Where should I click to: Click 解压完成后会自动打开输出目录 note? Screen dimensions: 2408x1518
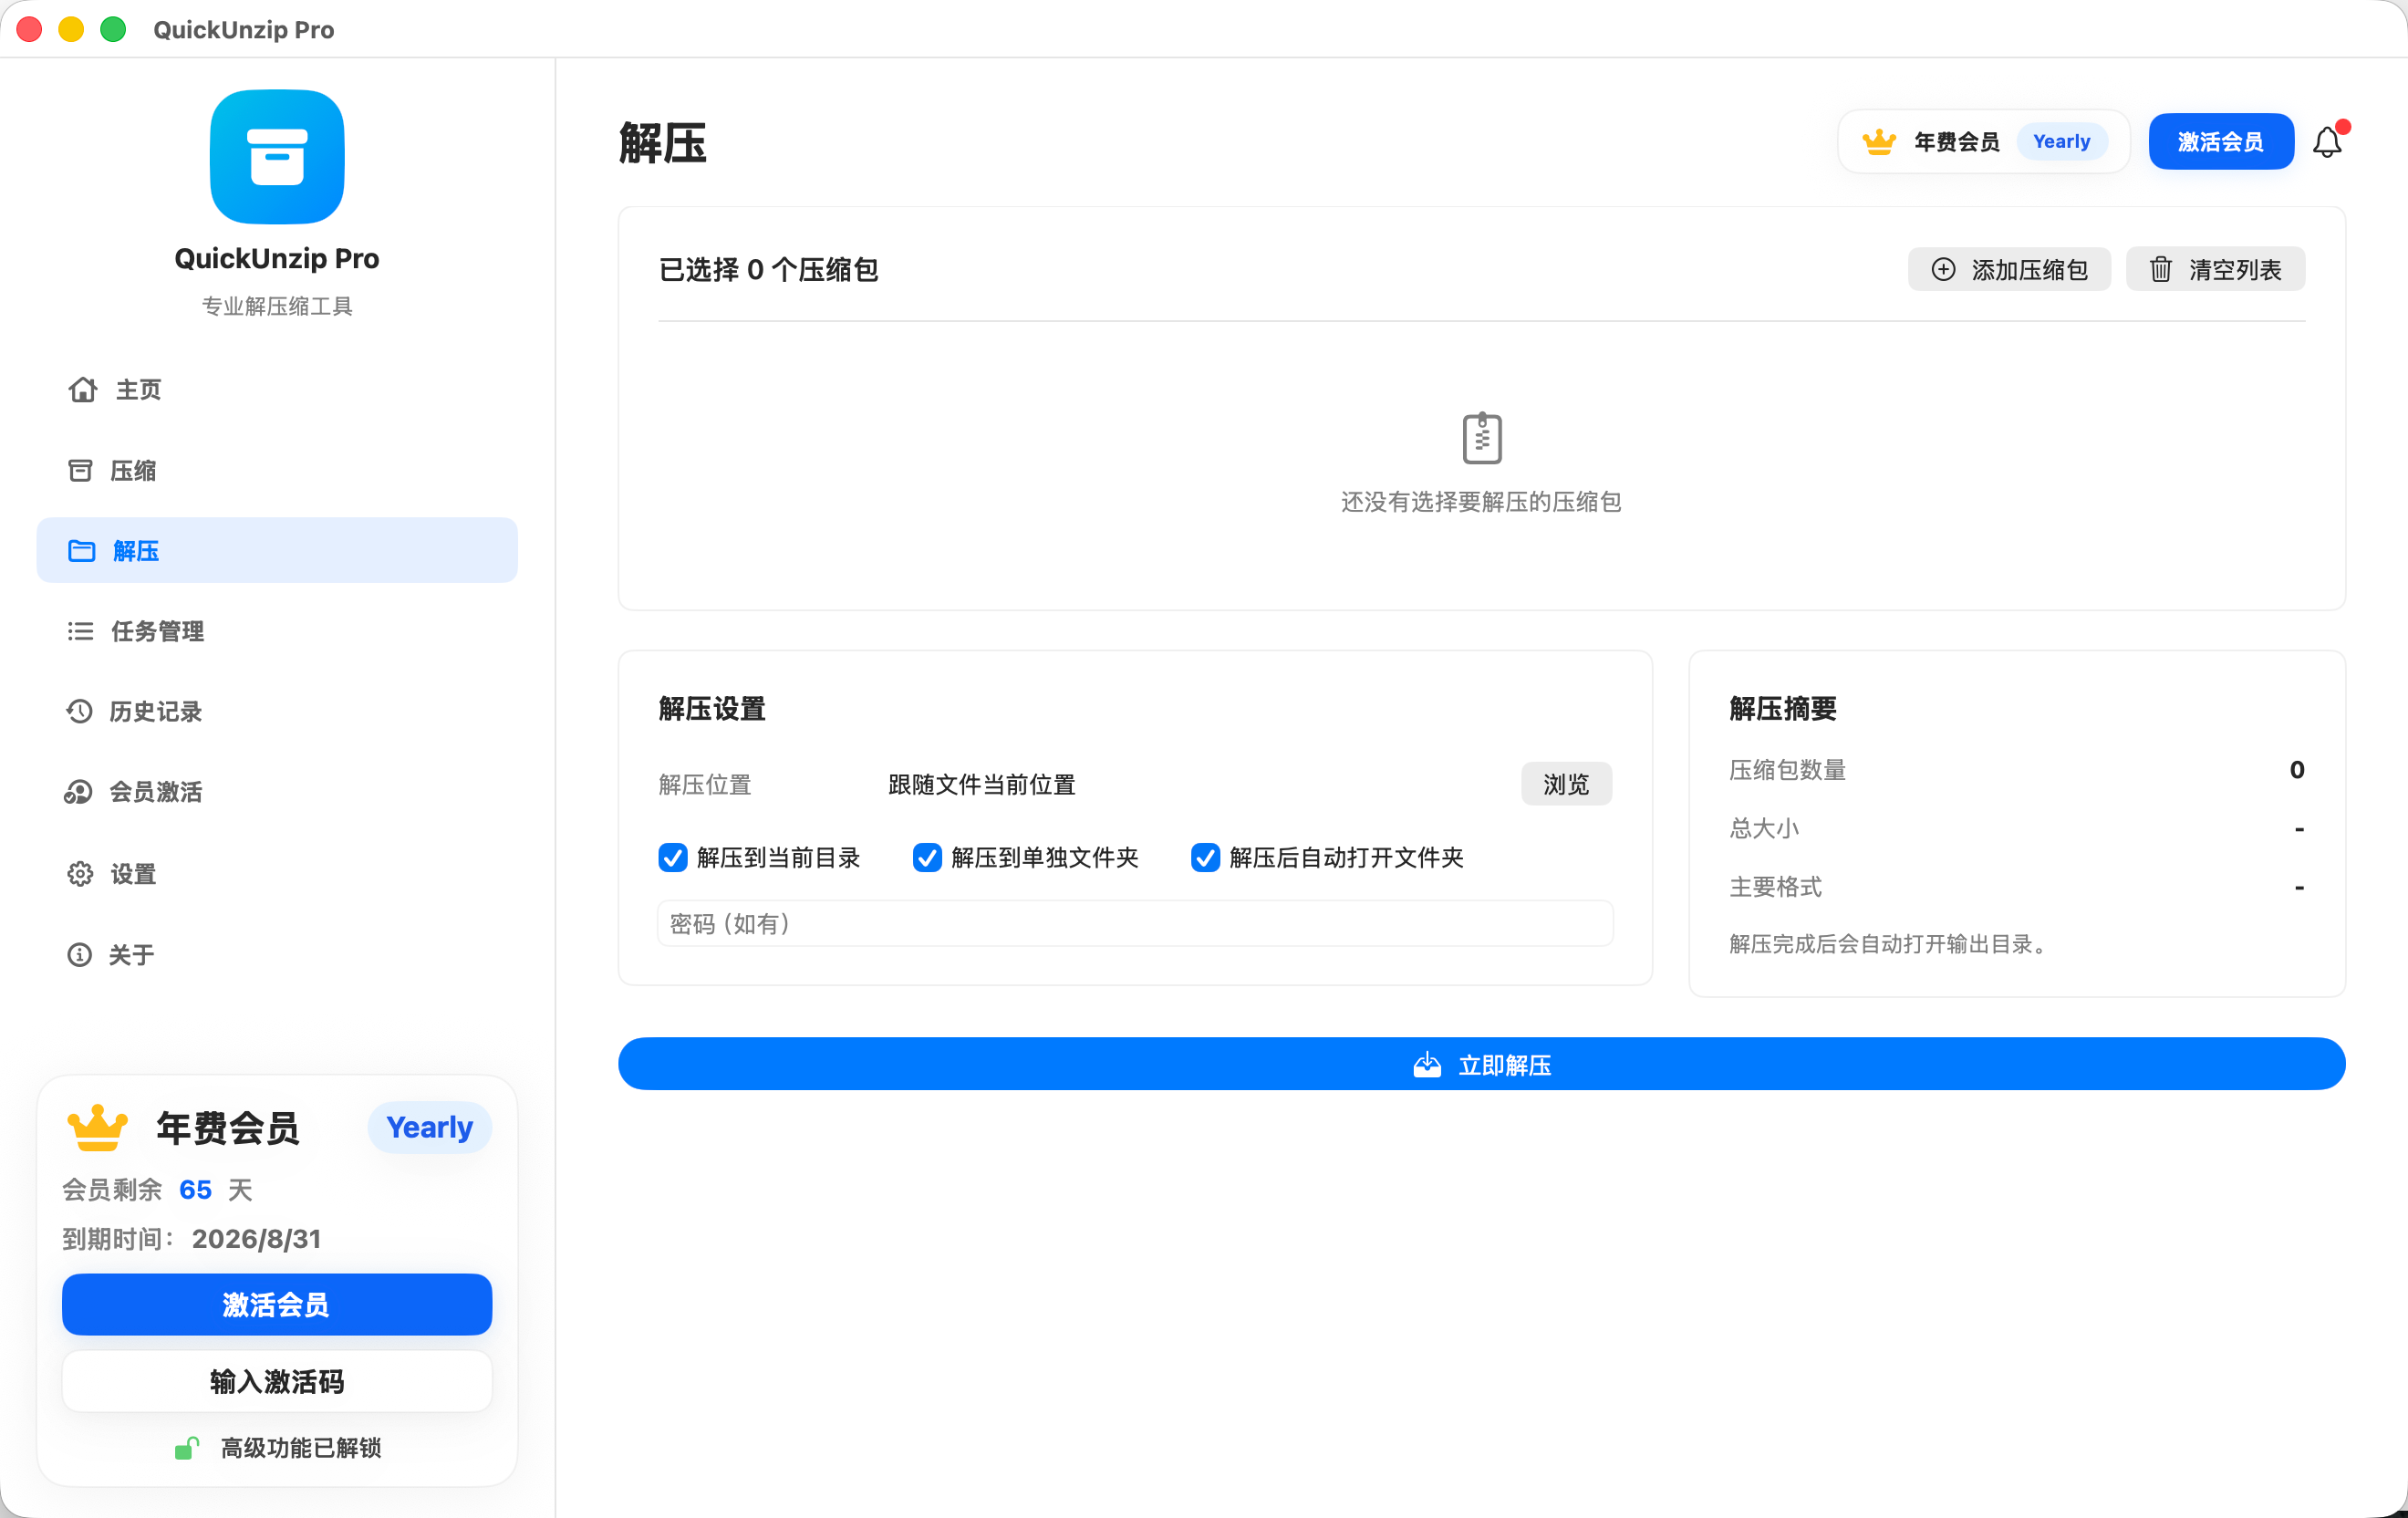click(1890, 944)
